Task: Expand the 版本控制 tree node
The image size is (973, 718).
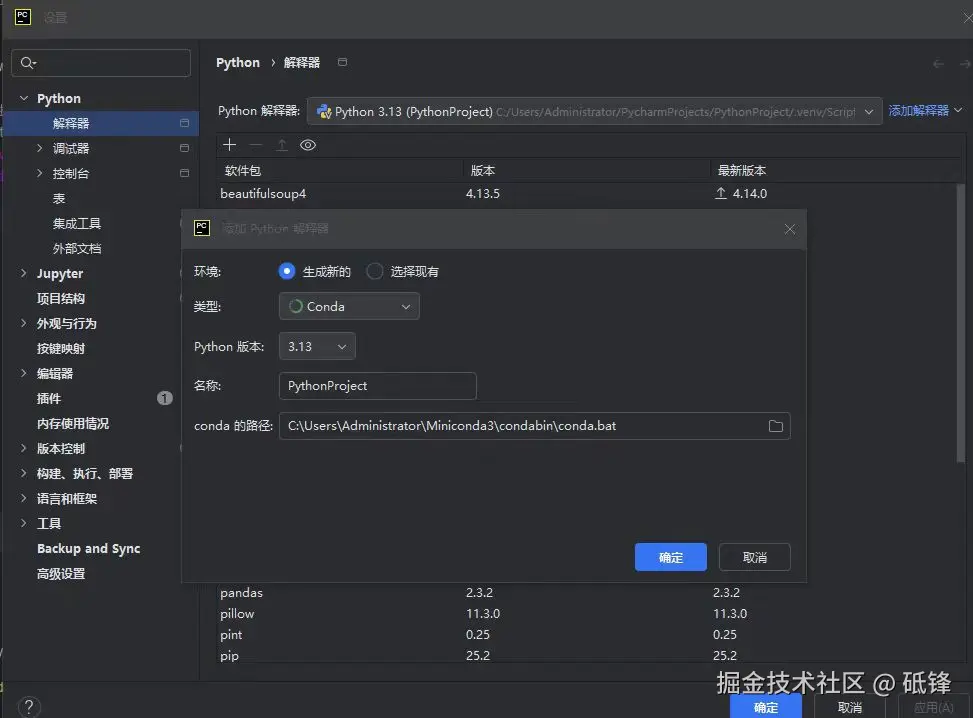Action: click(24, 448)
